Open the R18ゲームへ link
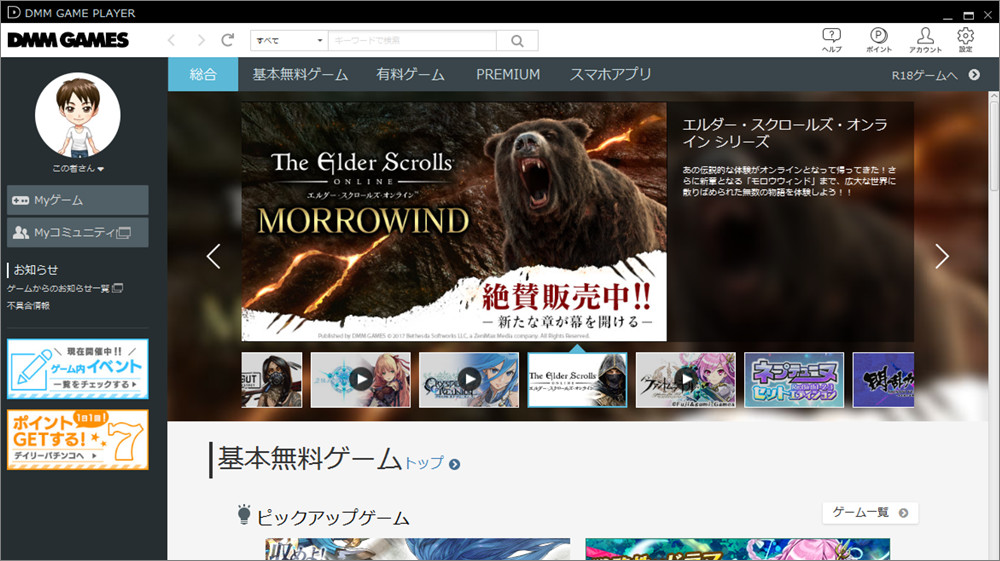 coord(925,75)
